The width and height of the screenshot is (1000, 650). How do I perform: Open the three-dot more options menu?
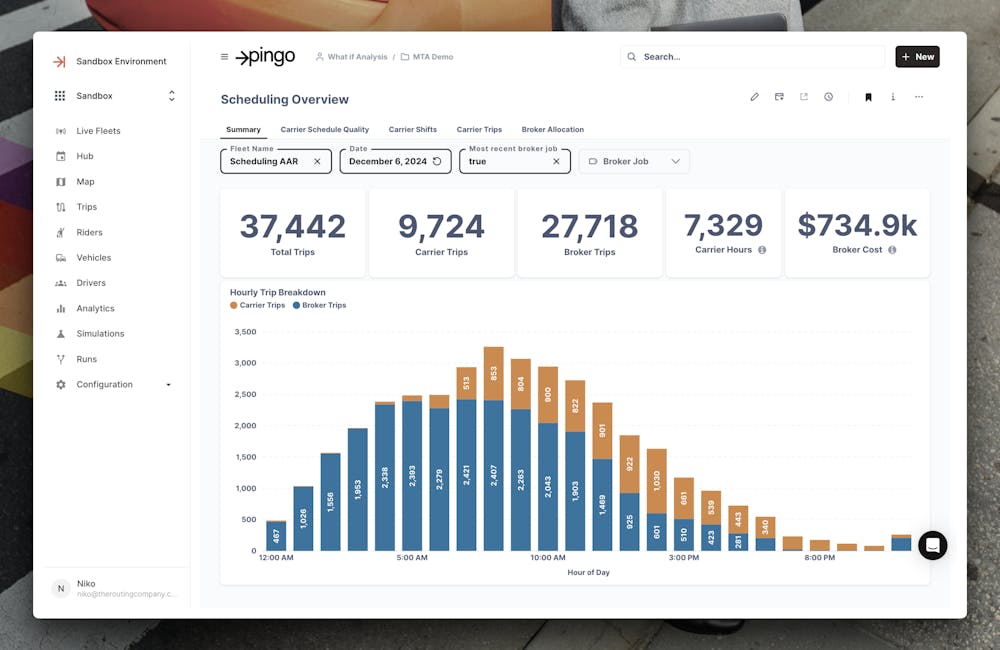pos(918,97)
